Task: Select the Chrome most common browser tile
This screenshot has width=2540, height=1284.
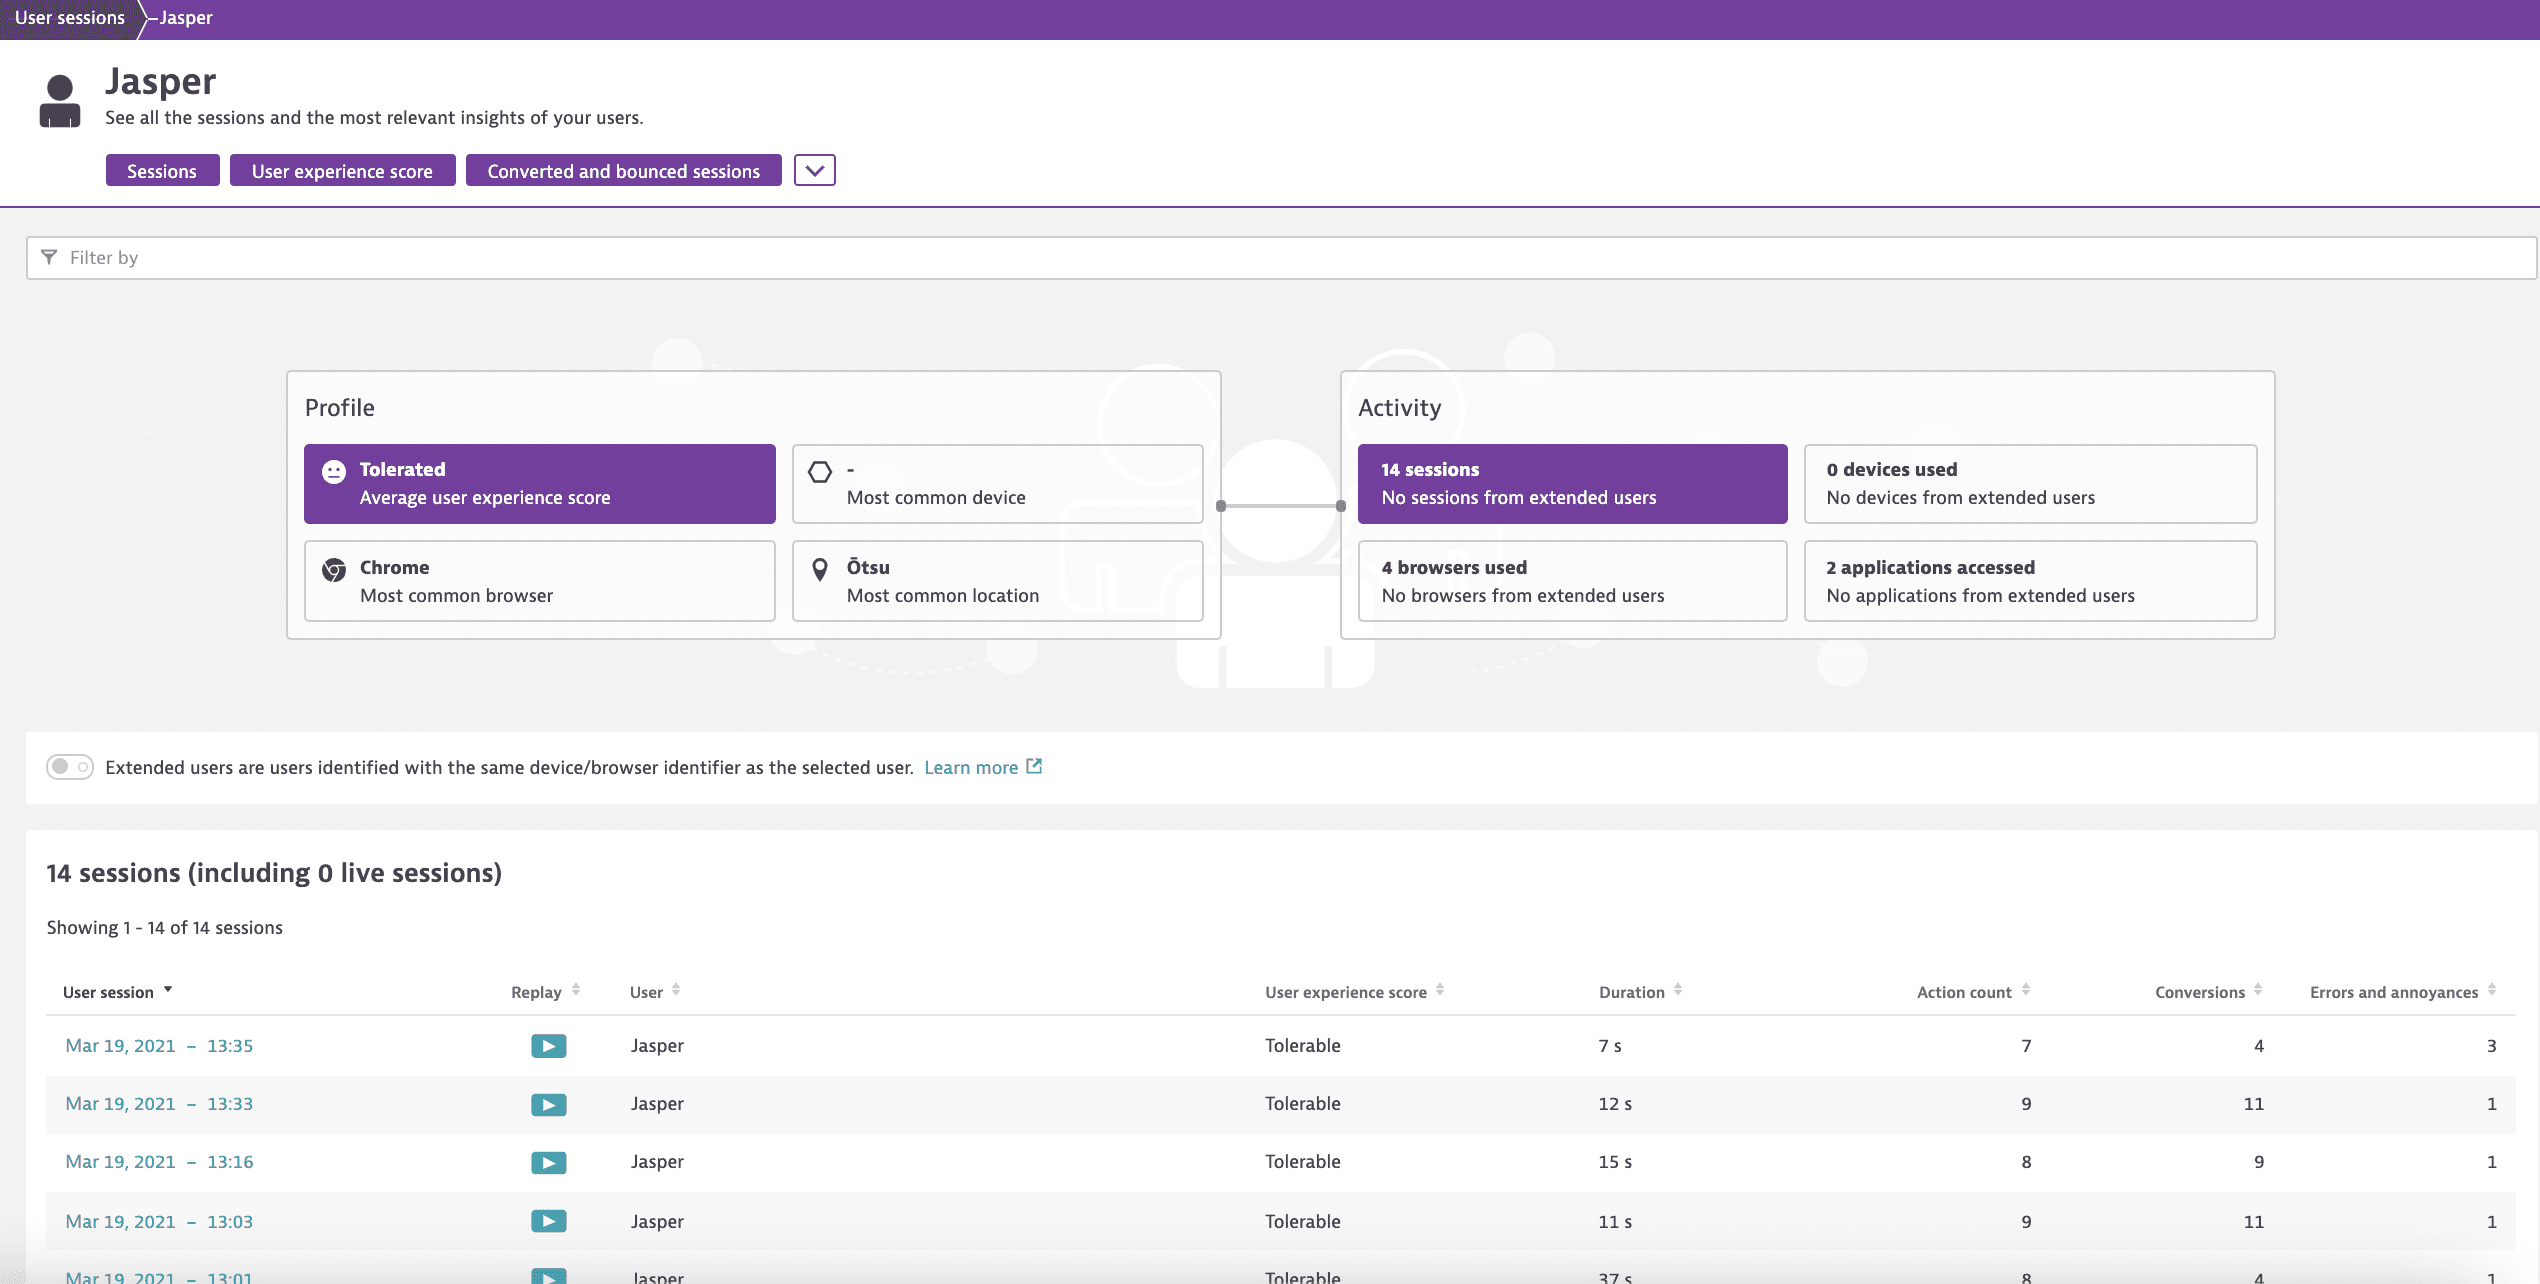Action: click(x=540, y=581)
